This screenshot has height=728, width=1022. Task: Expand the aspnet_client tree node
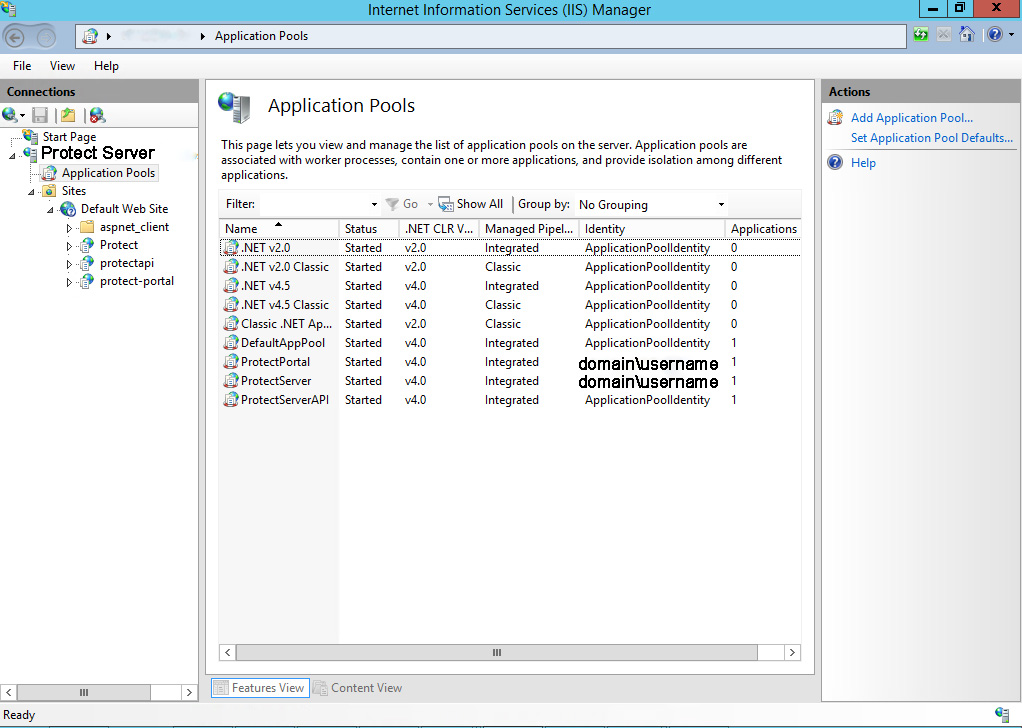click(x=69, y=228)
